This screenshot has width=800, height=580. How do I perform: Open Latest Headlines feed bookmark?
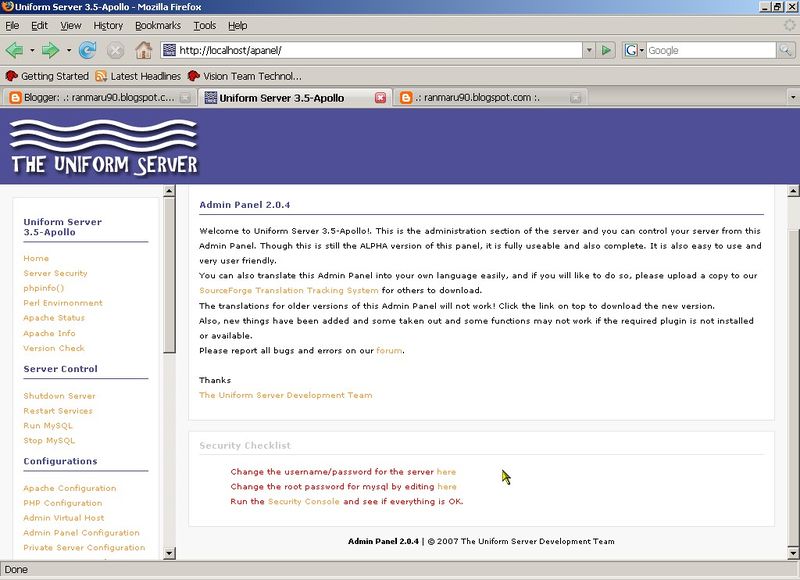(x=138, y=76)
